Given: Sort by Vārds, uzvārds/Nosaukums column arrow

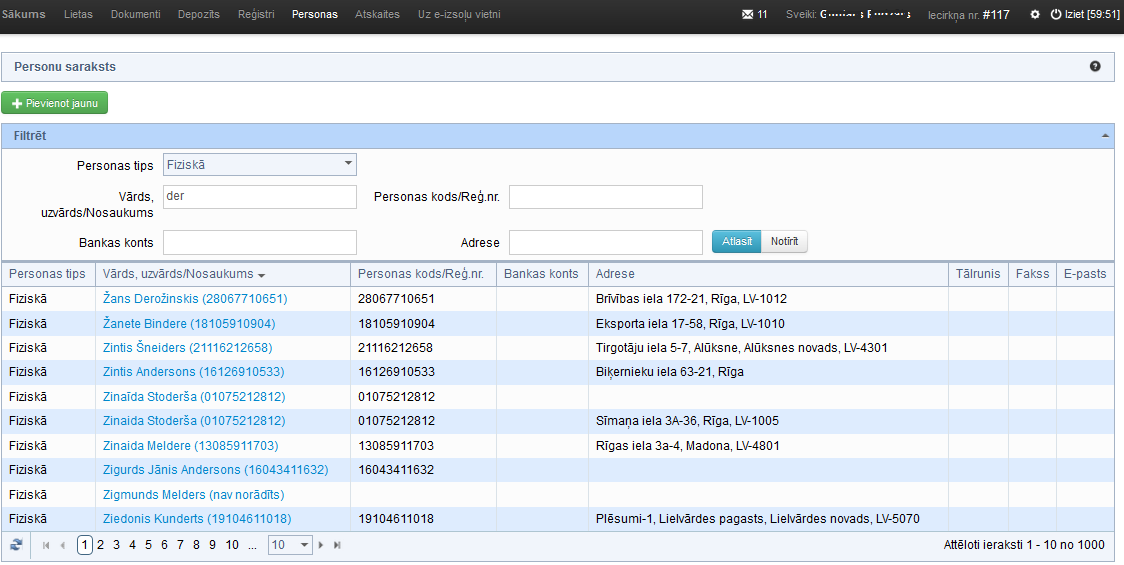Looking at the screenshot, I should (x=262, y=275).
